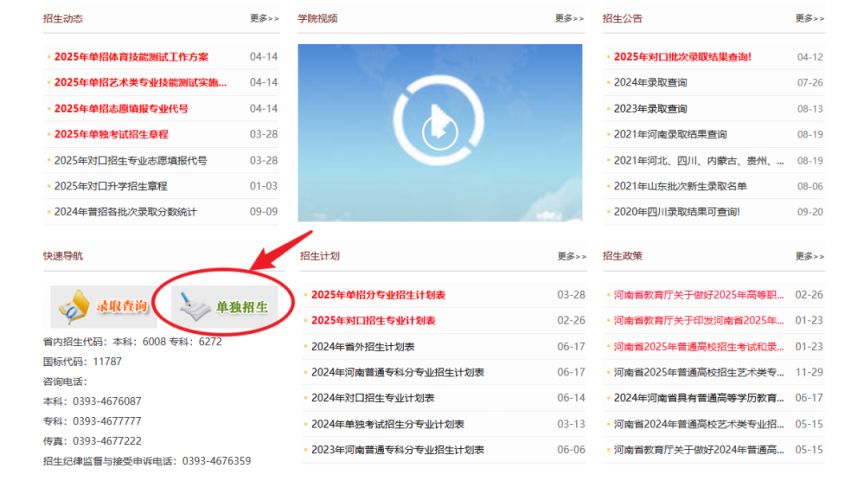Open 2024年河南省具有普通高等学历教育 policy
Image resolution: width=864 pixels, height=481 pixels.
[x=699, y=398]
